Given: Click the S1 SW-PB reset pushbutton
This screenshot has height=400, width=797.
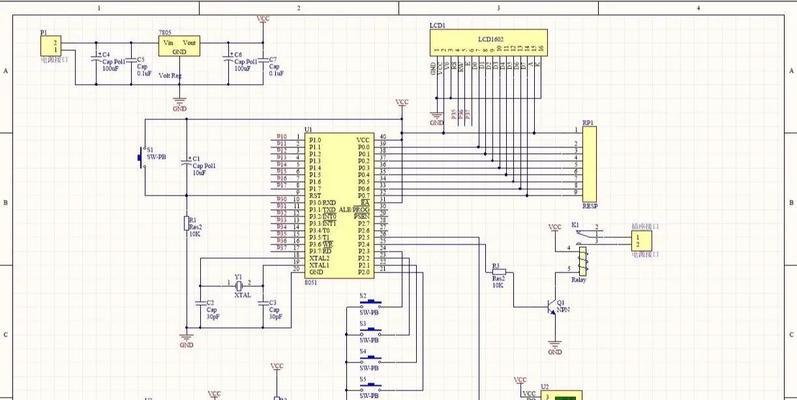Looking at the screenshot, I should [x=140, y=157].
